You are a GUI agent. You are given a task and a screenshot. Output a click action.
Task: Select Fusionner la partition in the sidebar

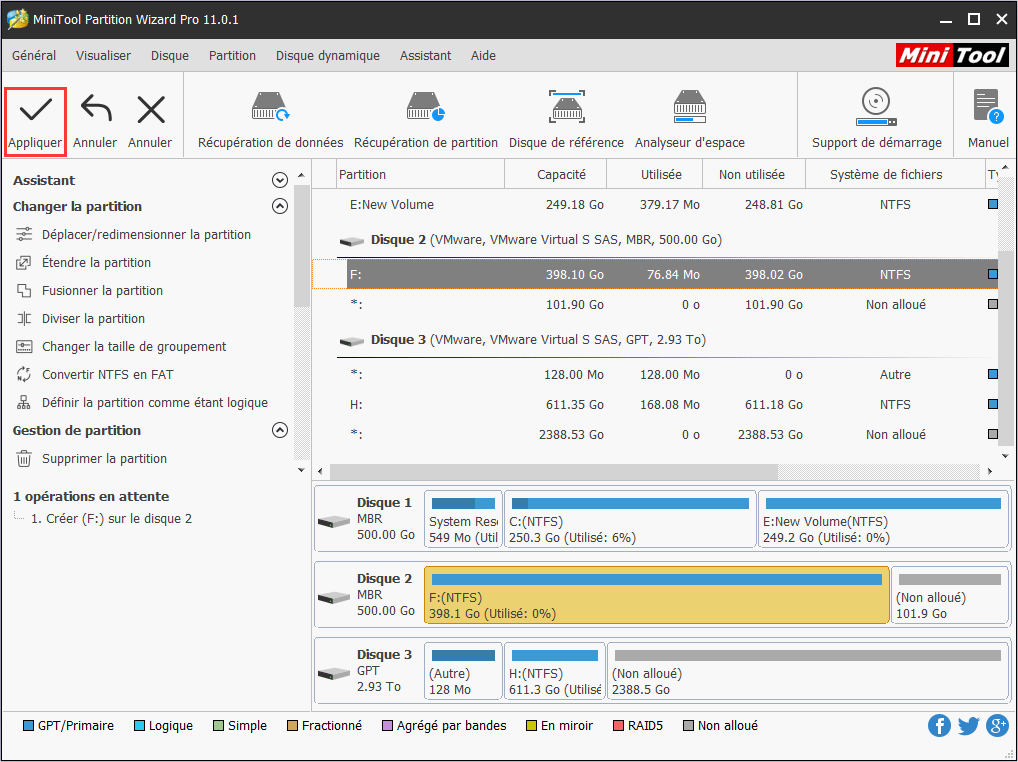click(x=100, y=289)
